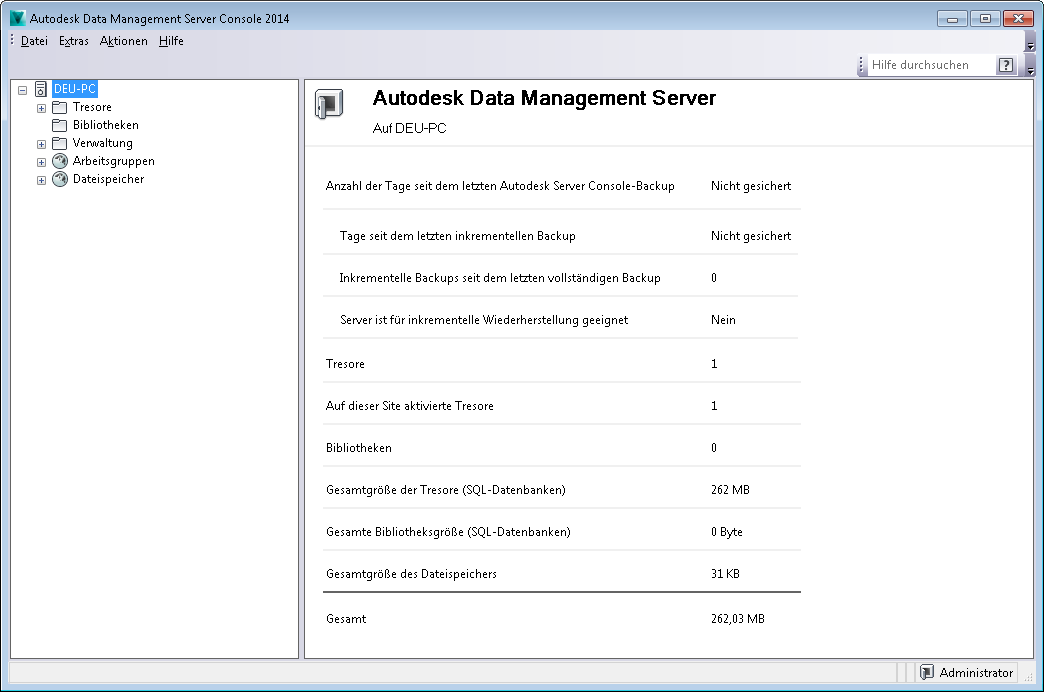Screen dimensions: 1044x692
Task: Click the Tresore folder icon
Action: tap(60, 107)
